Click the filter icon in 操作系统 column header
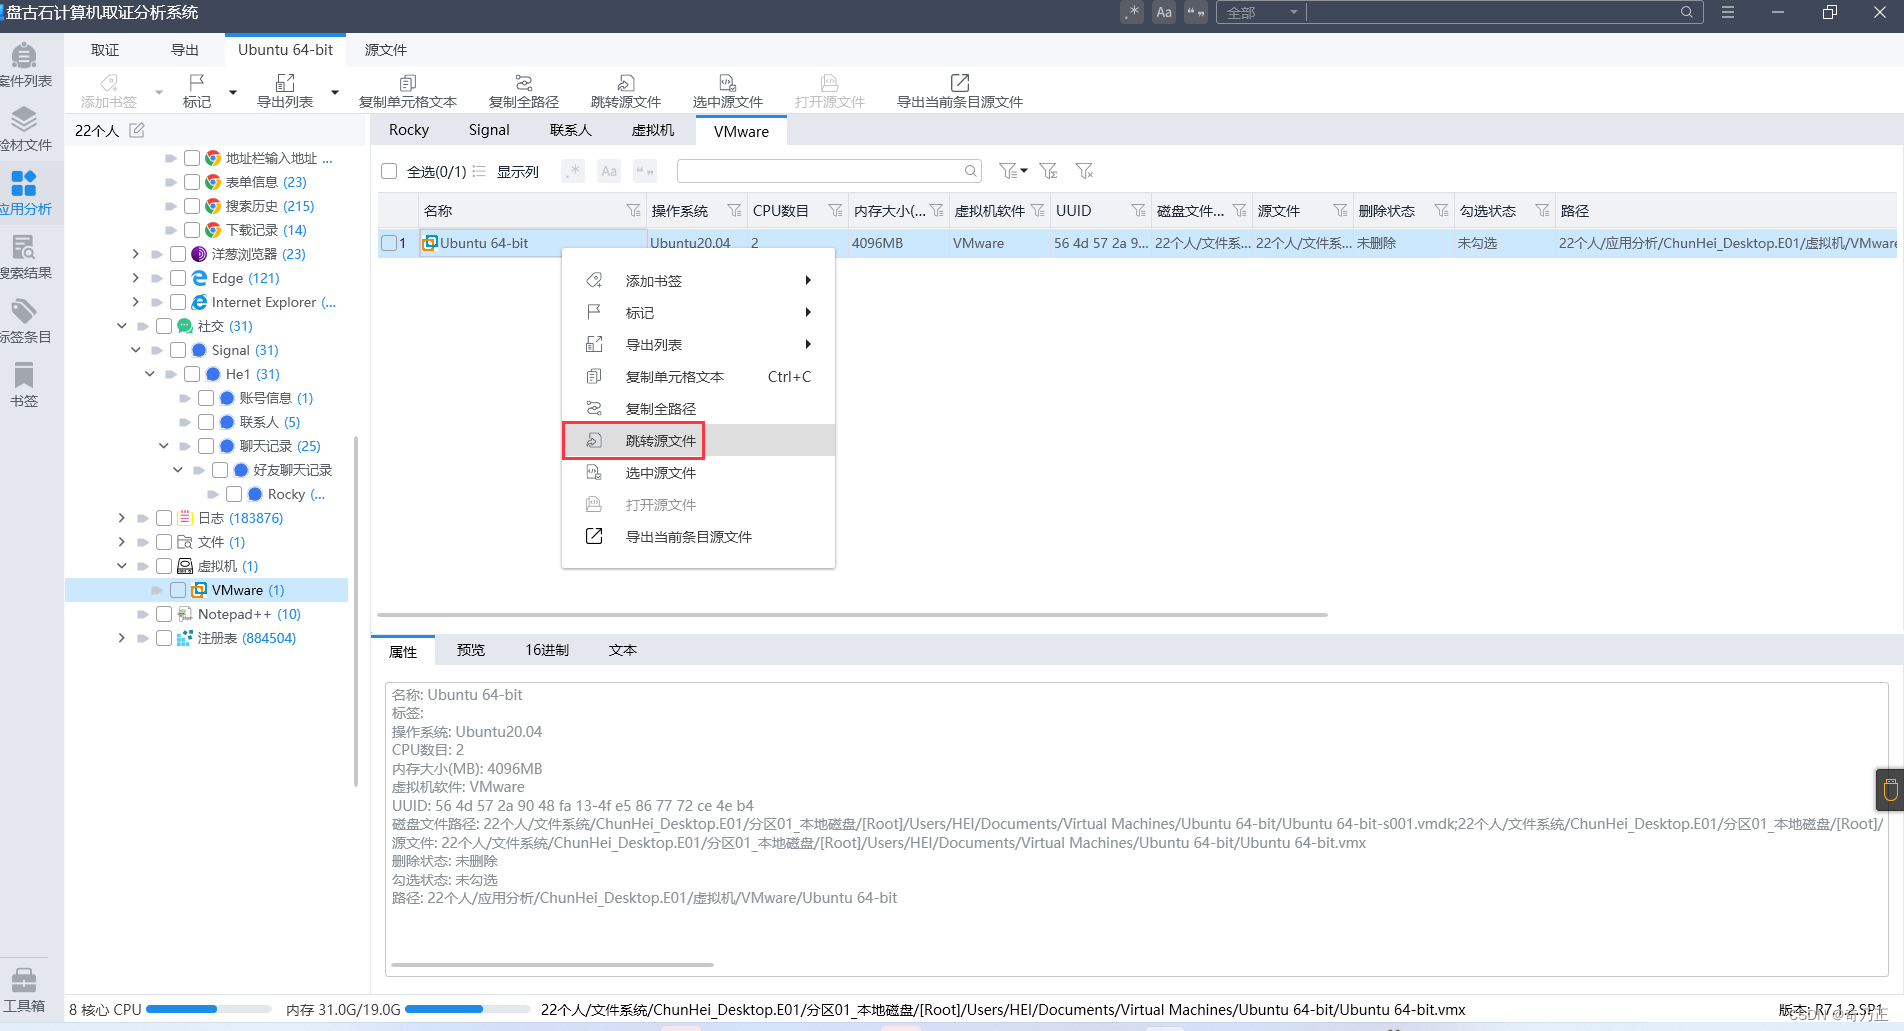Screen dimensions: 1904x1031 [734, 210]
